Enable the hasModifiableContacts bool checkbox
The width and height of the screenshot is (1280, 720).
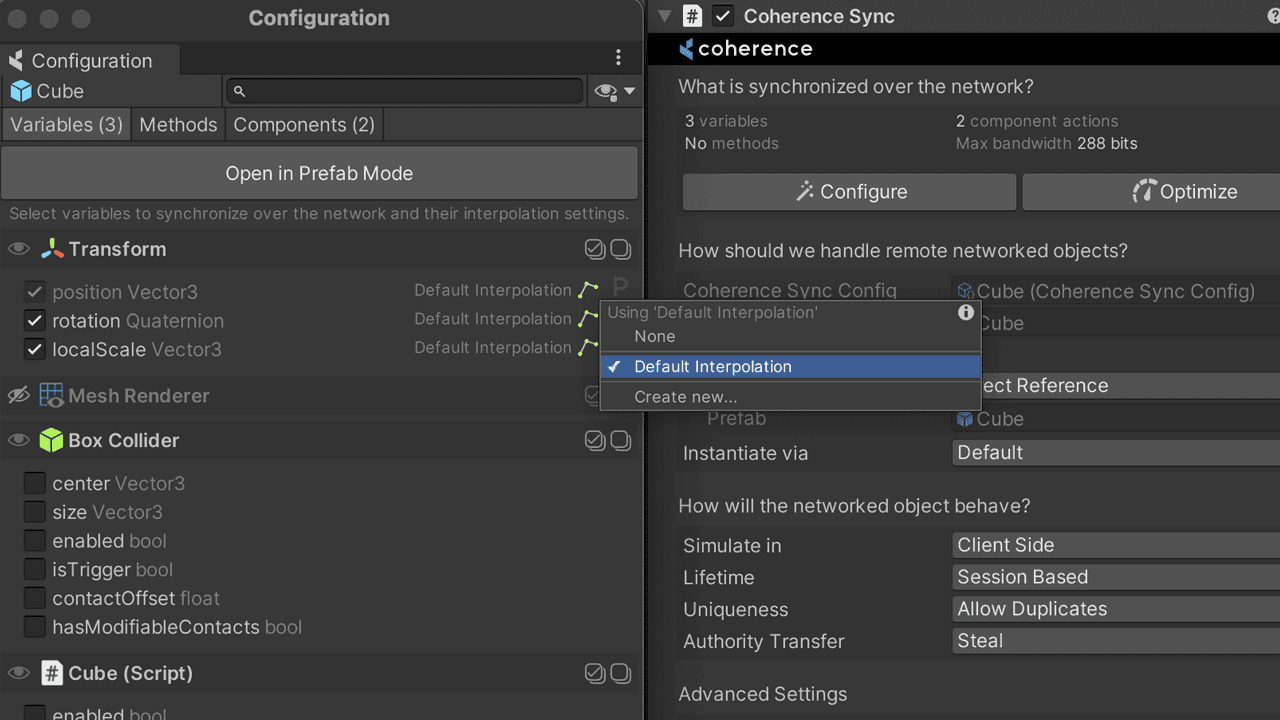[35, 627]
